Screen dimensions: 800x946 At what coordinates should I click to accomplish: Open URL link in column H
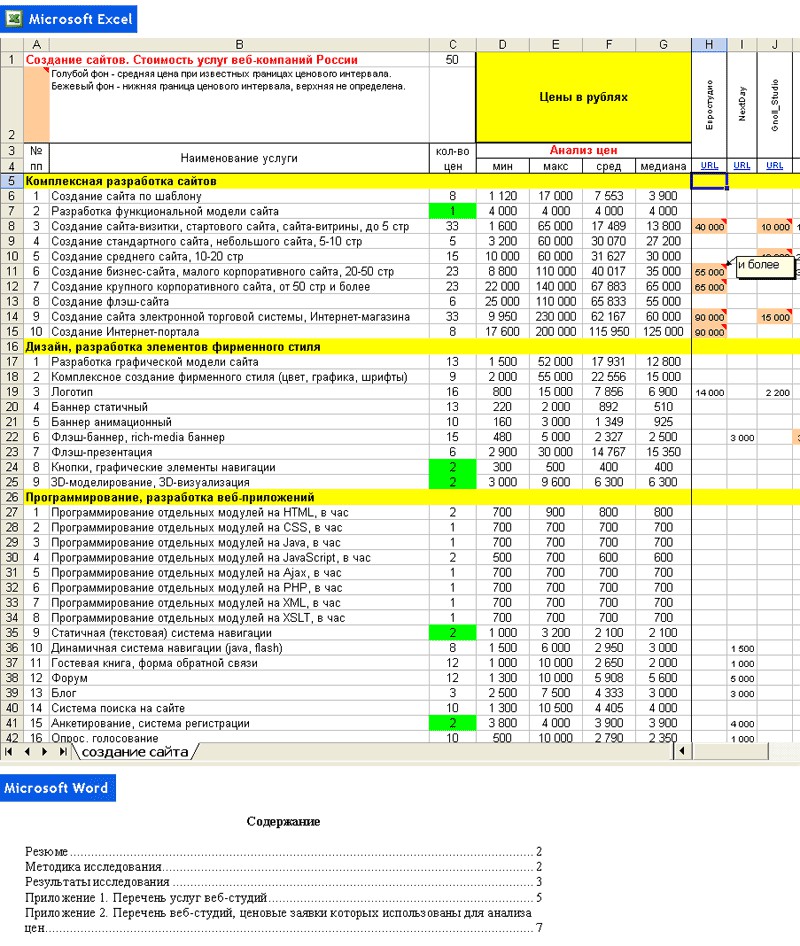click(x=709, y=165)
